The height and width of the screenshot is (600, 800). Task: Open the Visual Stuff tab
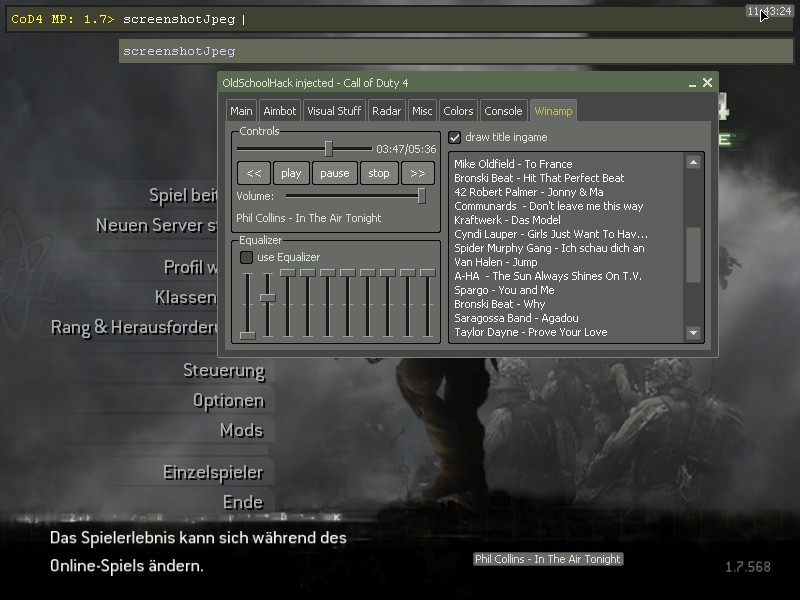tap(334, 111)
